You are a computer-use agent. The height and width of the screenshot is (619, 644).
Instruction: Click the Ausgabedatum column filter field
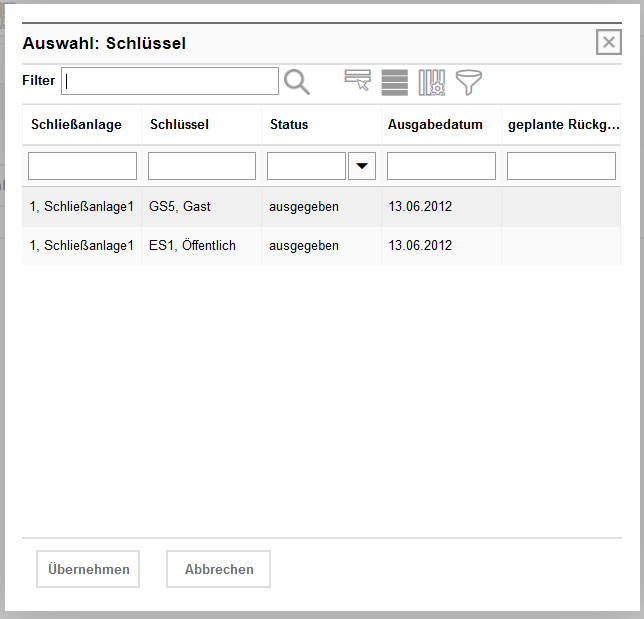(441, 166)
